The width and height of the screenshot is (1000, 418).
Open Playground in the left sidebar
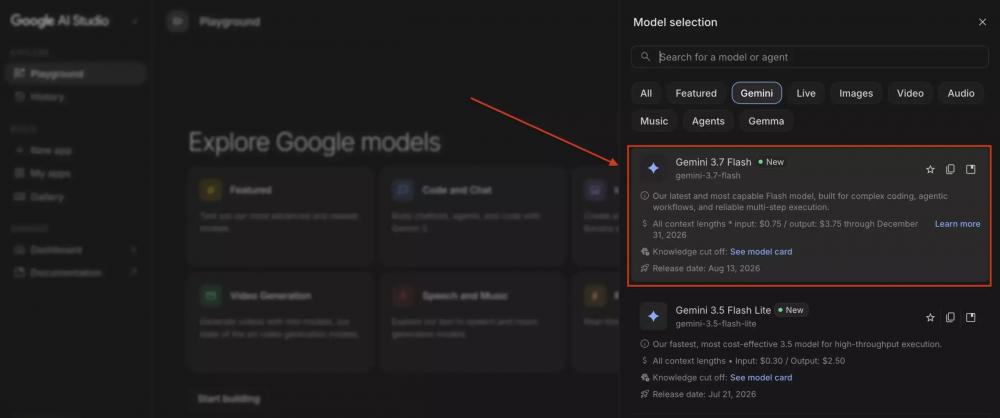[x=75, y=74]
